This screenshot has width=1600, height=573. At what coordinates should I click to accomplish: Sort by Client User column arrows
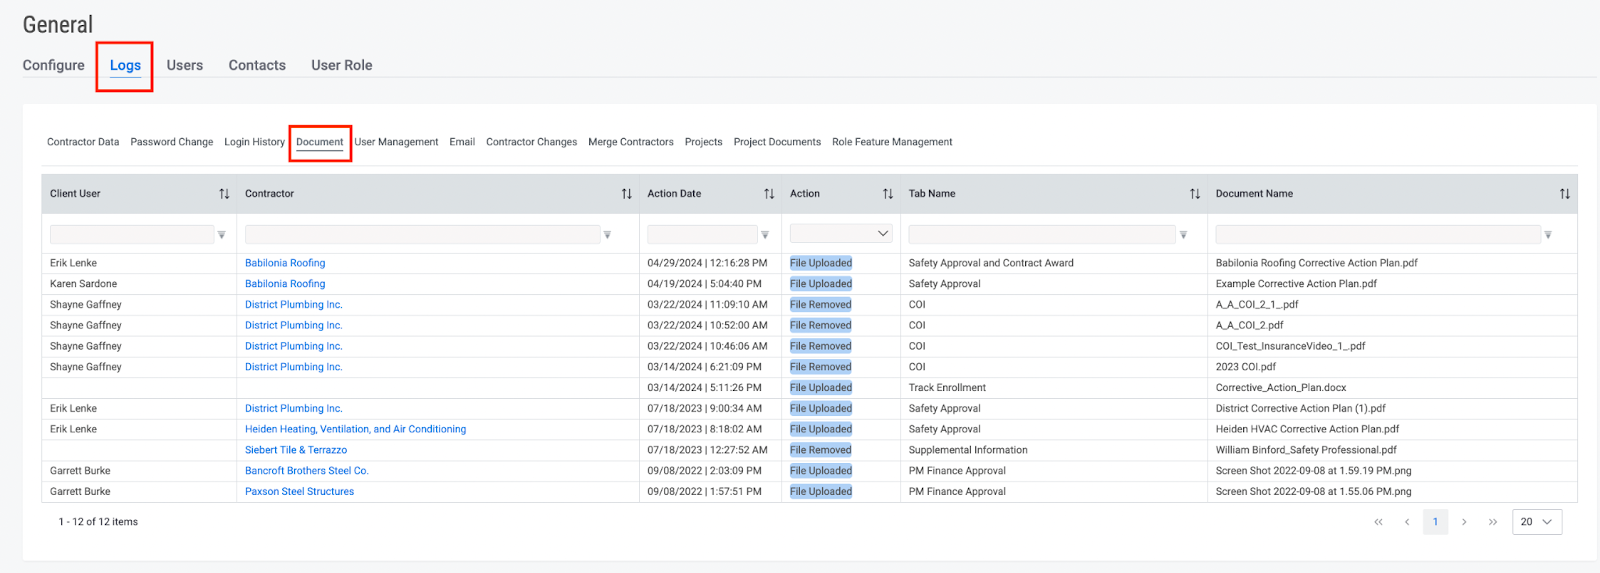click(x=224, y=194)
